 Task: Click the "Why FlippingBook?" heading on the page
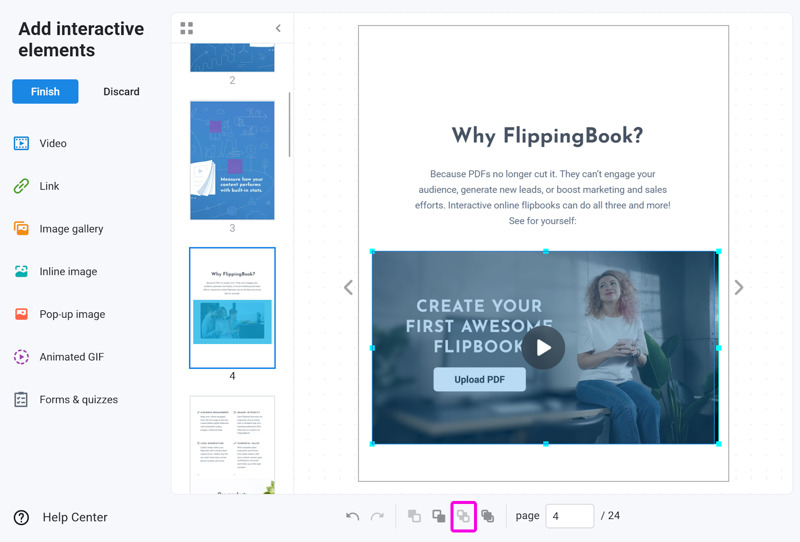[x=547, y=136]
